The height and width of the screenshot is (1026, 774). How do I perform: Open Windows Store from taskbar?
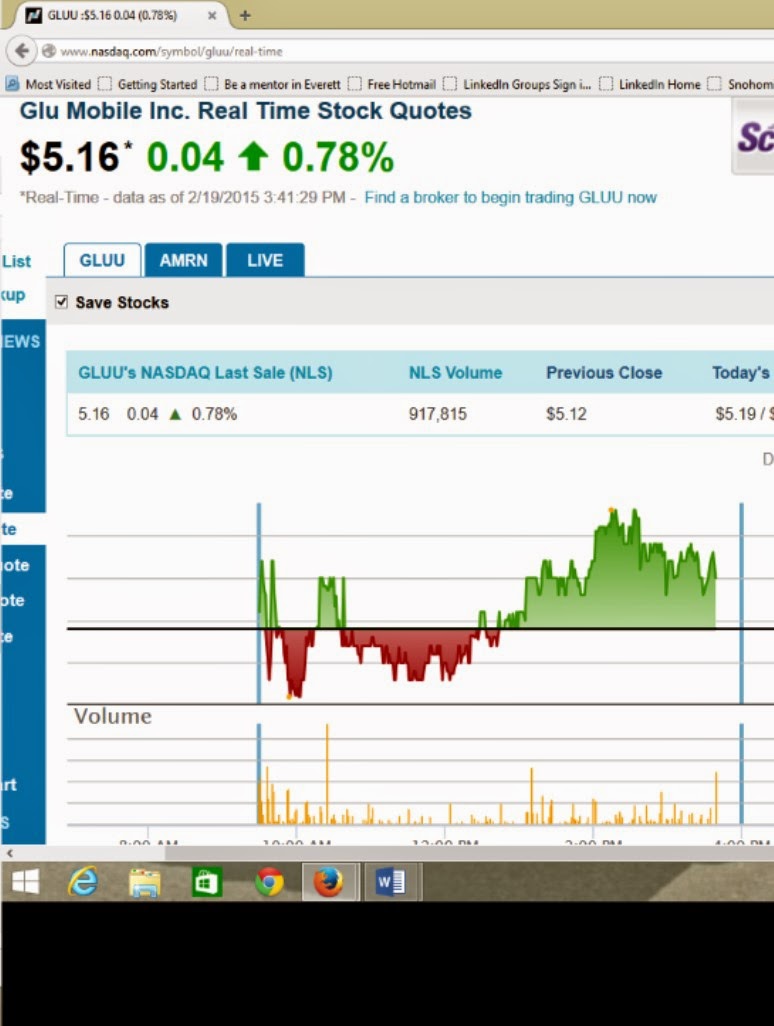tap(206, 882)
